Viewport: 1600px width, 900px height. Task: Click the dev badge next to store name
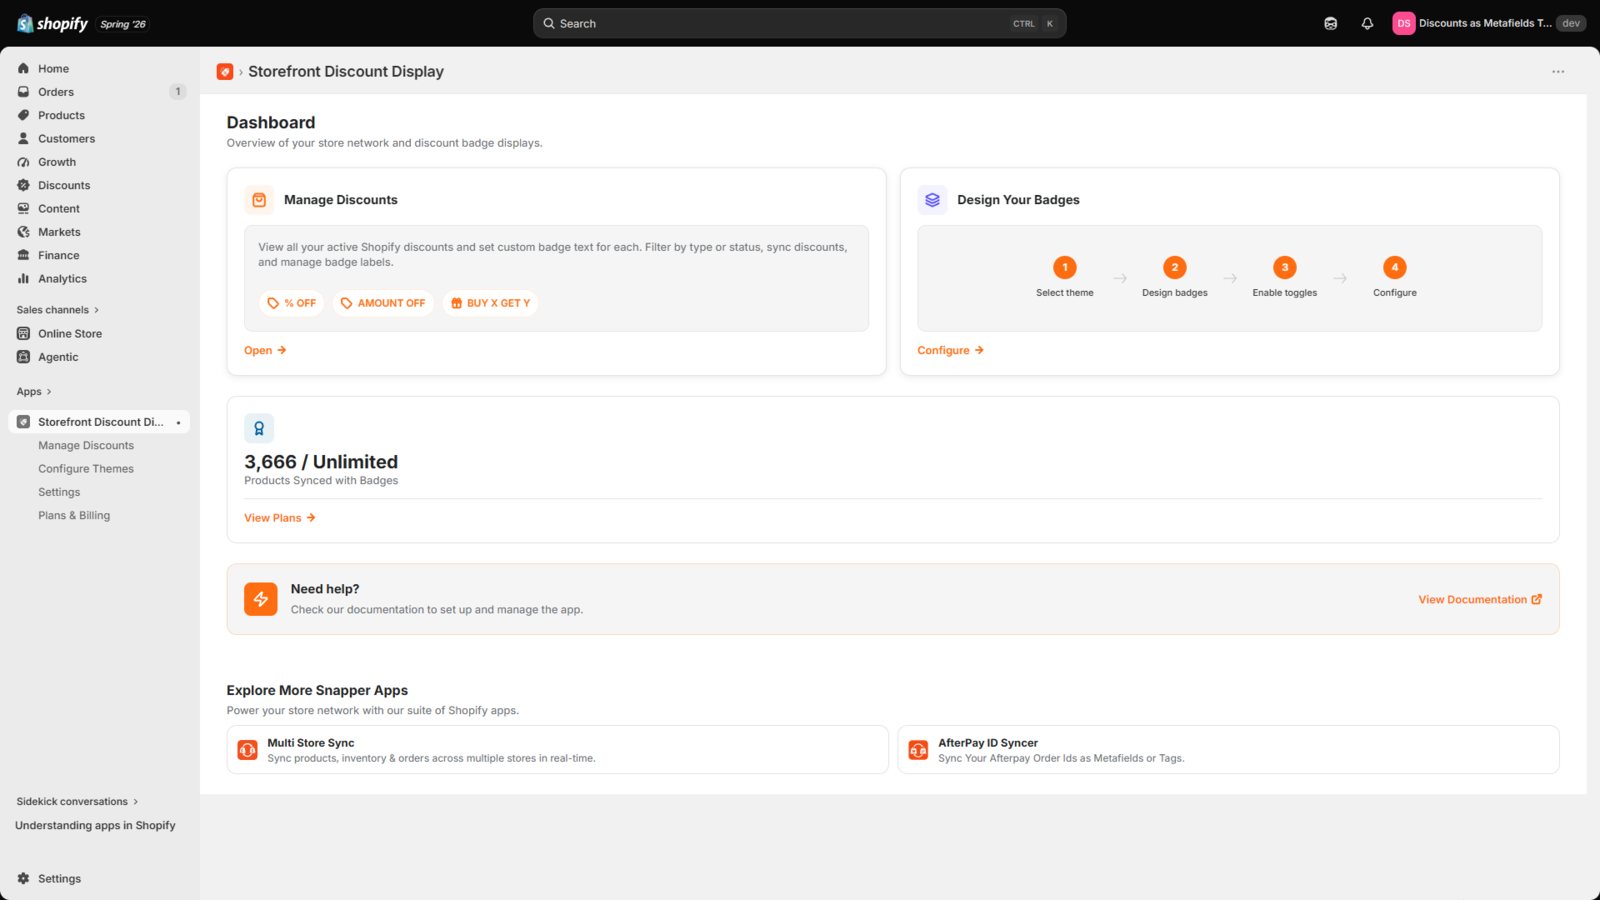point(1571,23)
